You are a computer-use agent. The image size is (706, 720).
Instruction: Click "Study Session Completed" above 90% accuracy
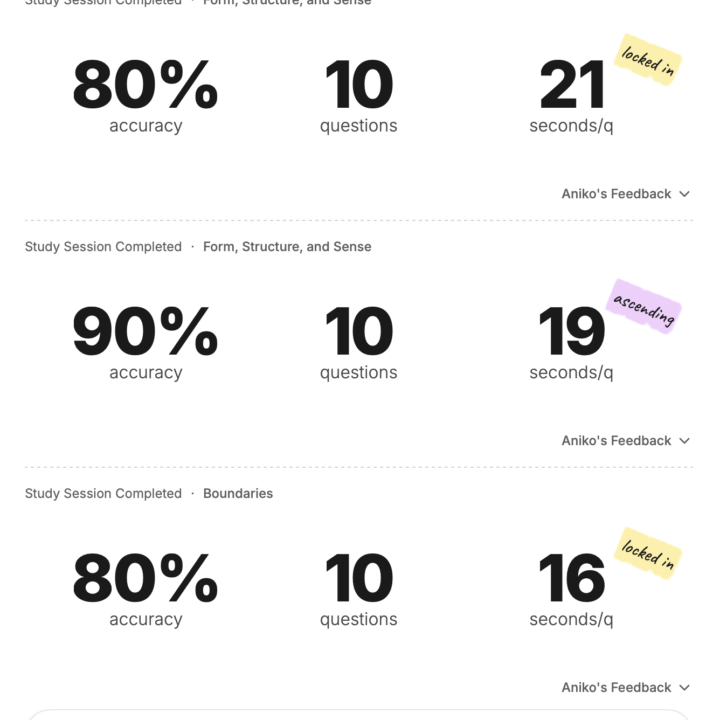(x=103, y=247)
